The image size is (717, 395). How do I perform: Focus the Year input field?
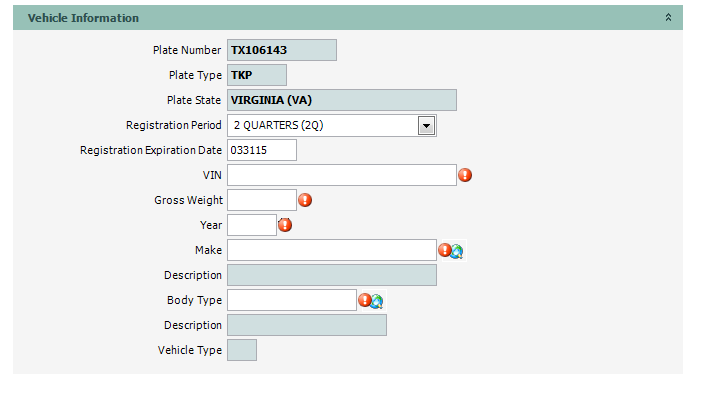click(x=251, y=225)
